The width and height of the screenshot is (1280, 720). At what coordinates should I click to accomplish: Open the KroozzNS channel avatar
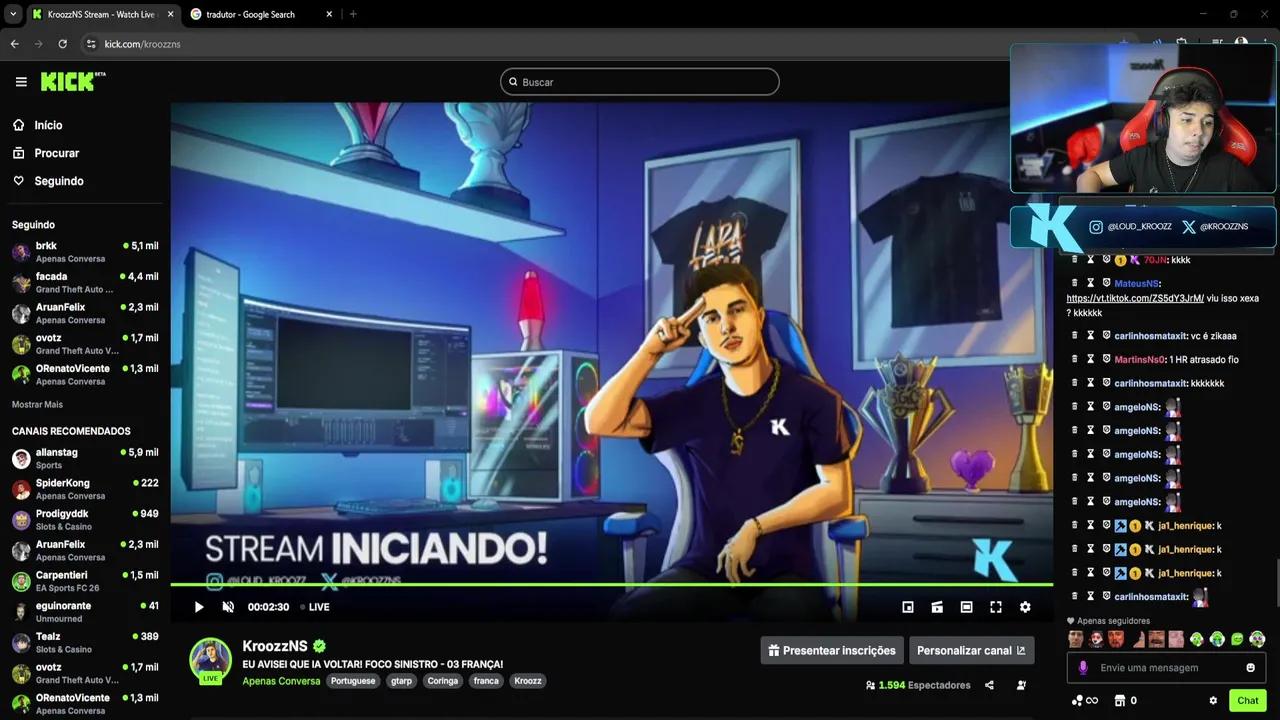click(210, 659)
